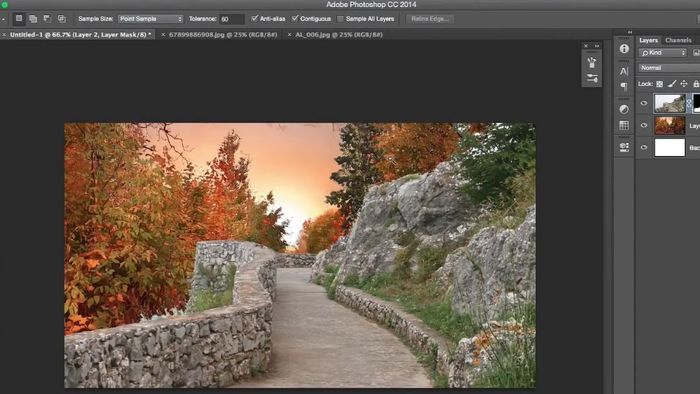This screenshot has width=700, height=394.
Task: Select the New selection mode icon
Action: pyautogui.click(x=19, y=19)
